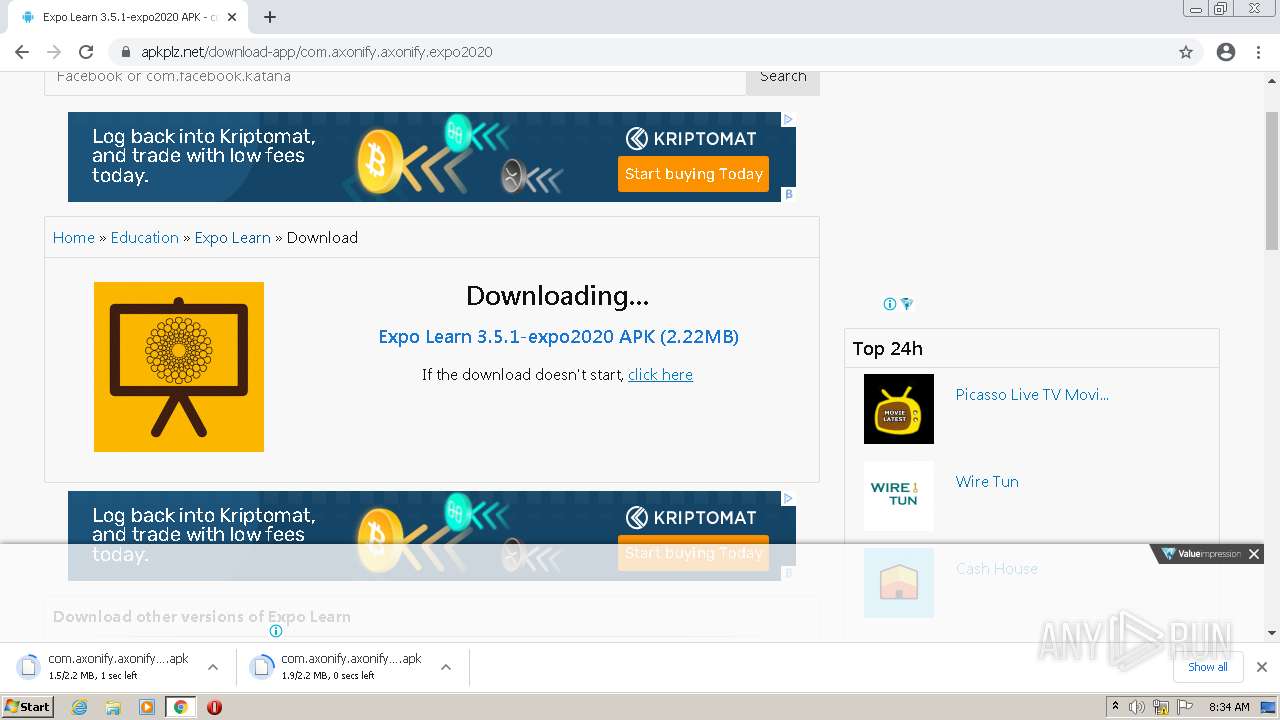Close the downloads bar
This screenshot has height=720, width=1280.
click(x=1262, y=667)
